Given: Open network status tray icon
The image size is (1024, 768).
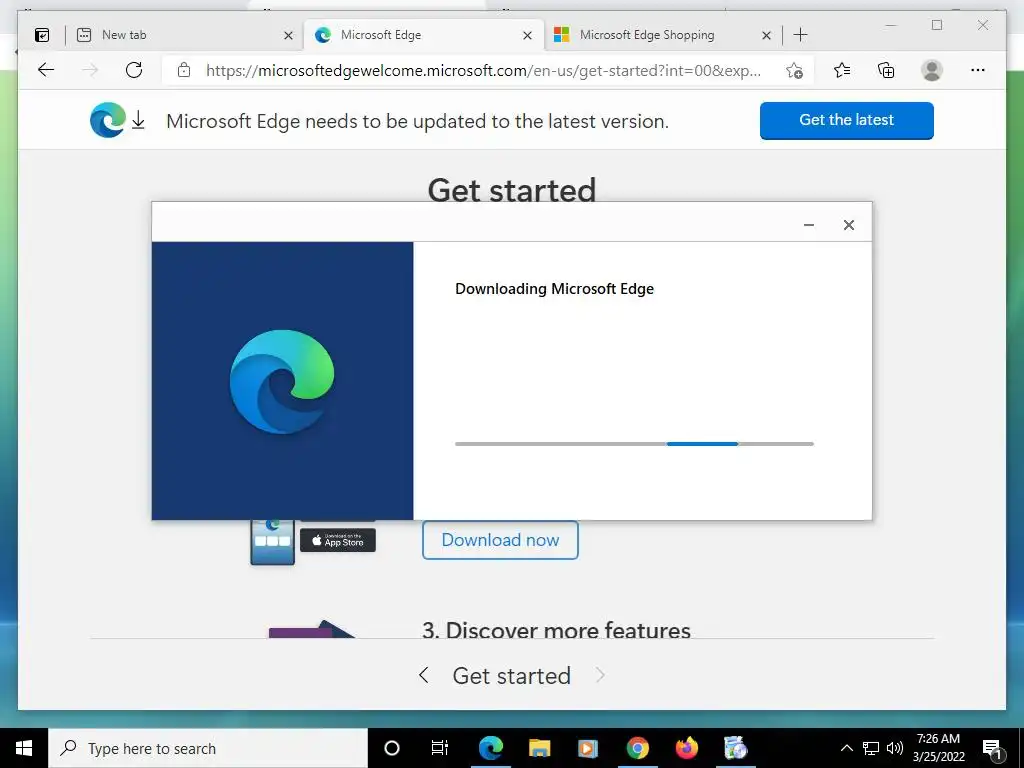Looking at the screenshot, I should (871, 748).
